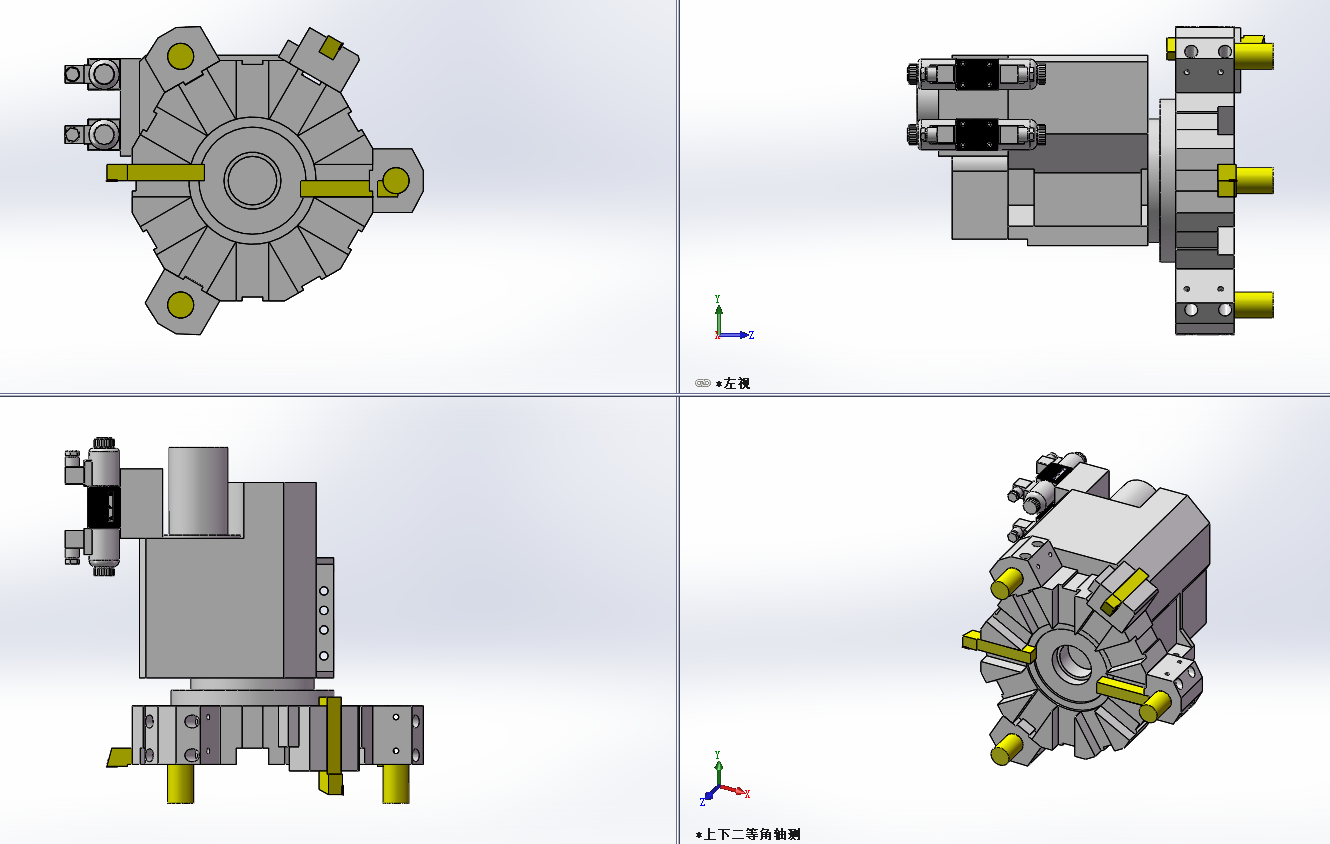Image resolution: width=1330 pixels, height=844 pixels.
Task: Select the central bore in the top-left viewport
Action: point(252,180)
